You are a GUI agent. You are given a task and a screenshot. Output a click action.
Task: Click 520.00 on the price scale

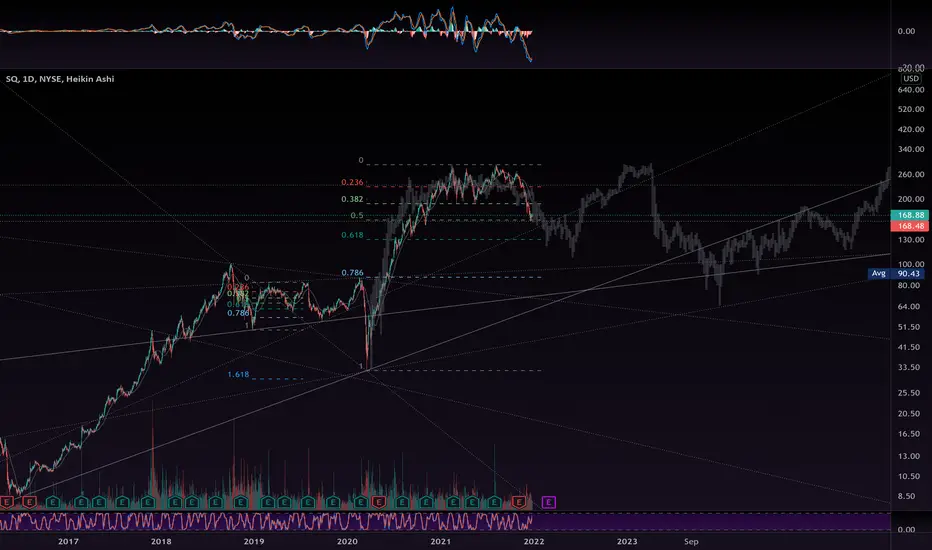[x=911, y=109]
